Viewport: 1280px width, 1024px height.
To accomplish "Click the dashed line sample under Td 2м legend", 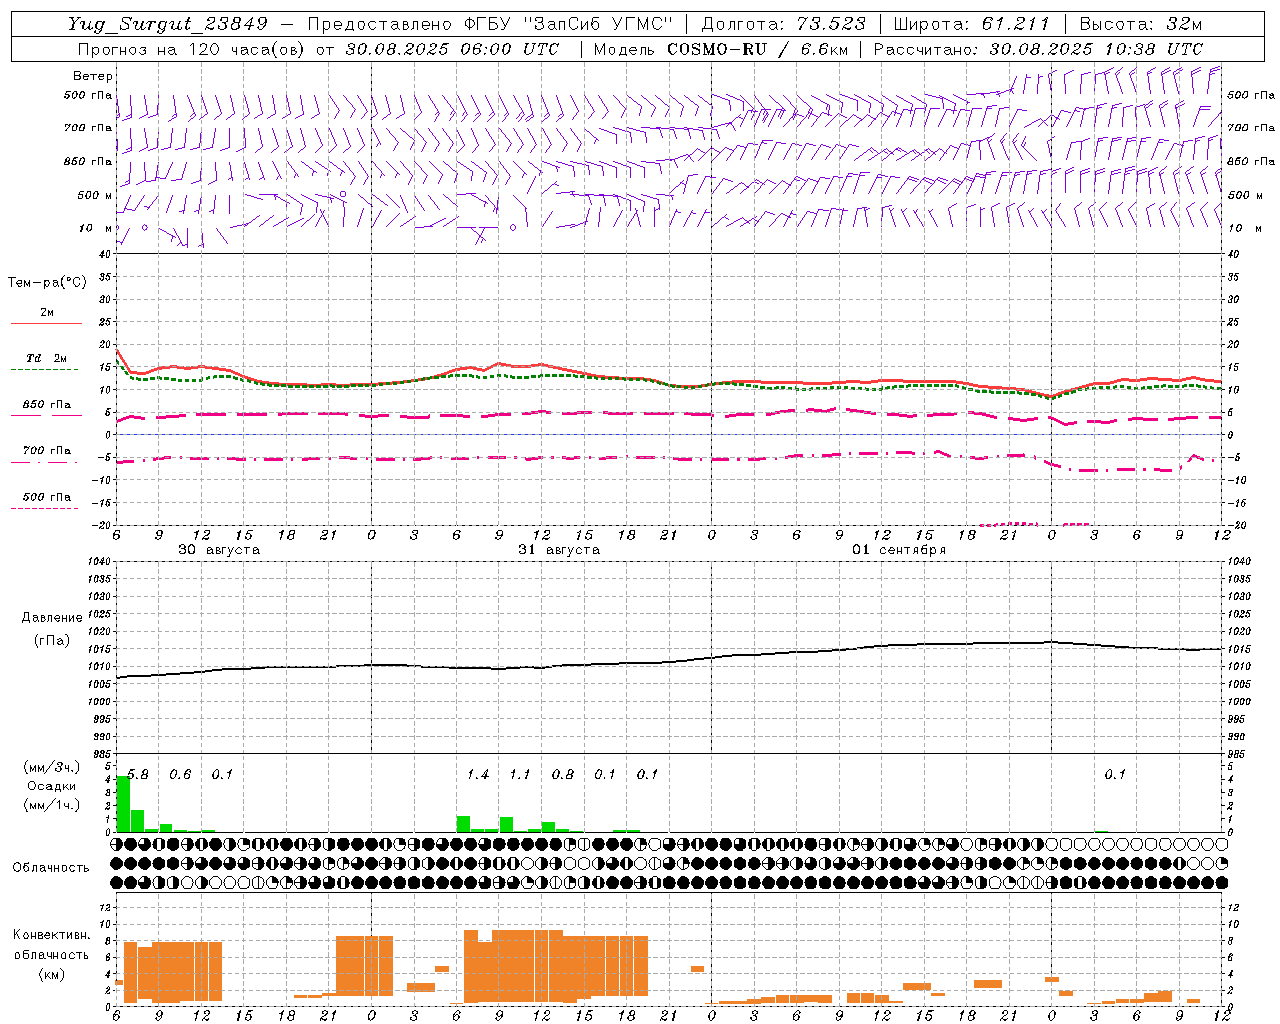I will (x=46, y=370).
